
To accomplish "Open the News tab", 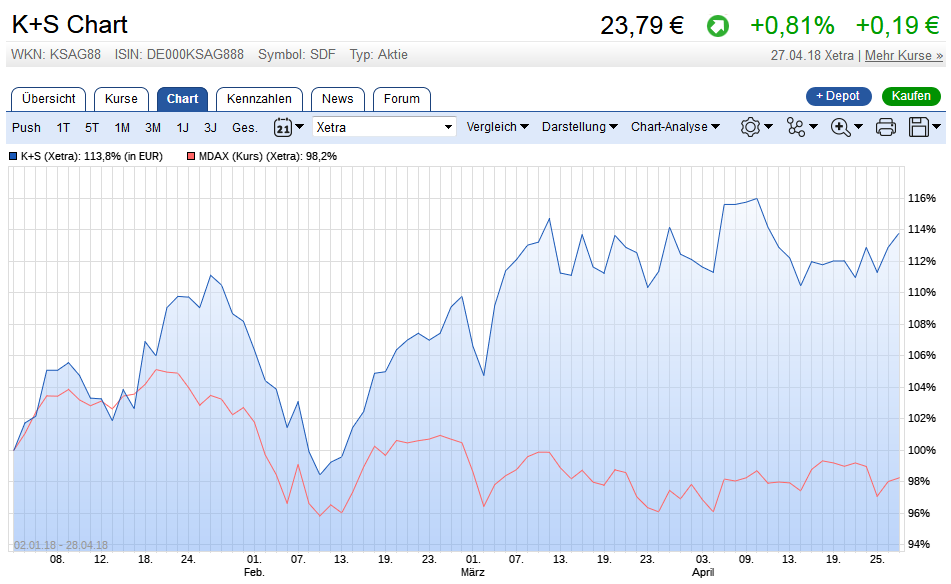I will click(337, 99).
